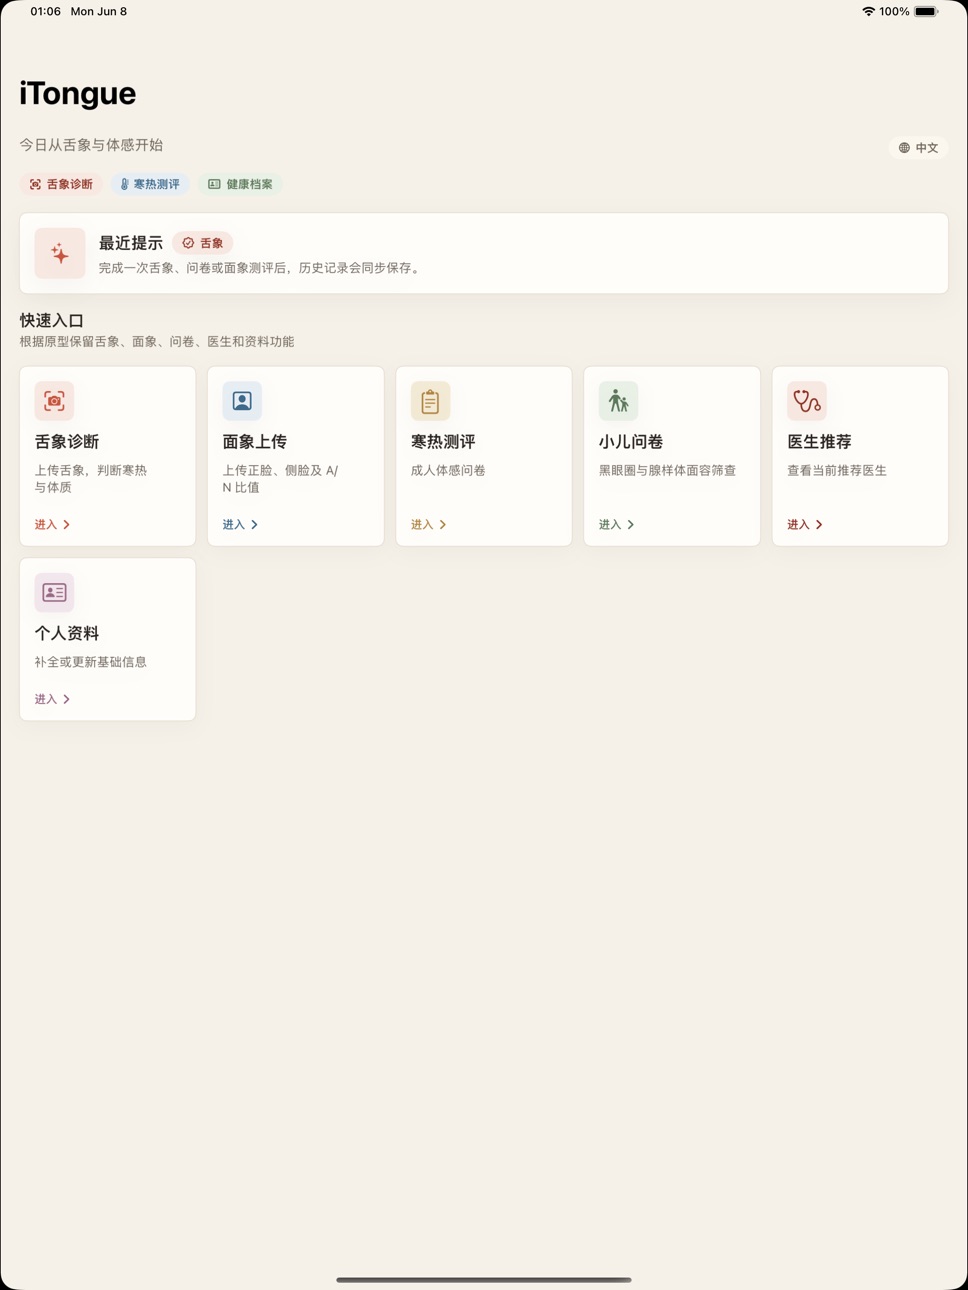Open 进入 link on 医生推荐 card
The image size is (968, 1290).
805,524
